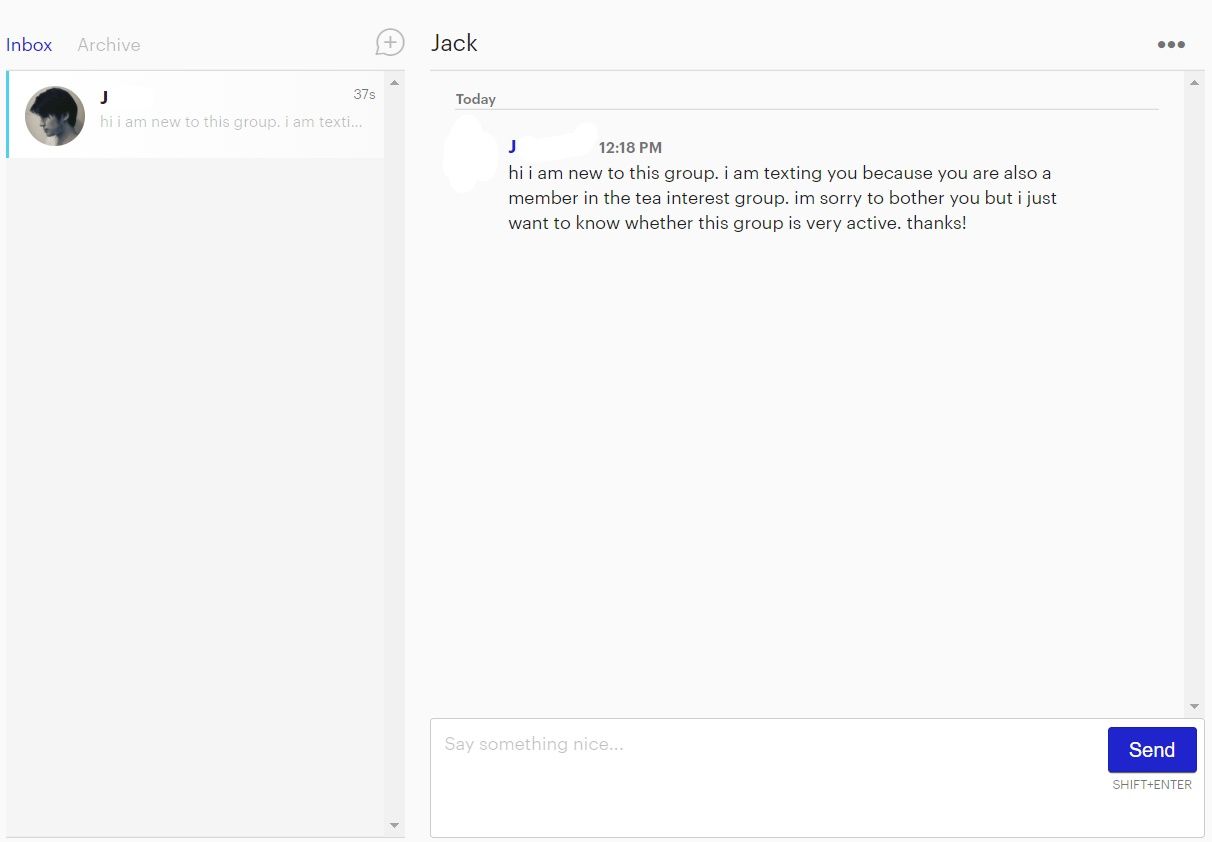Image resolution: width=1212 pixels, height=842 pixels.
Task: Click the "Jack" conversation title
Action: point(454,43)
